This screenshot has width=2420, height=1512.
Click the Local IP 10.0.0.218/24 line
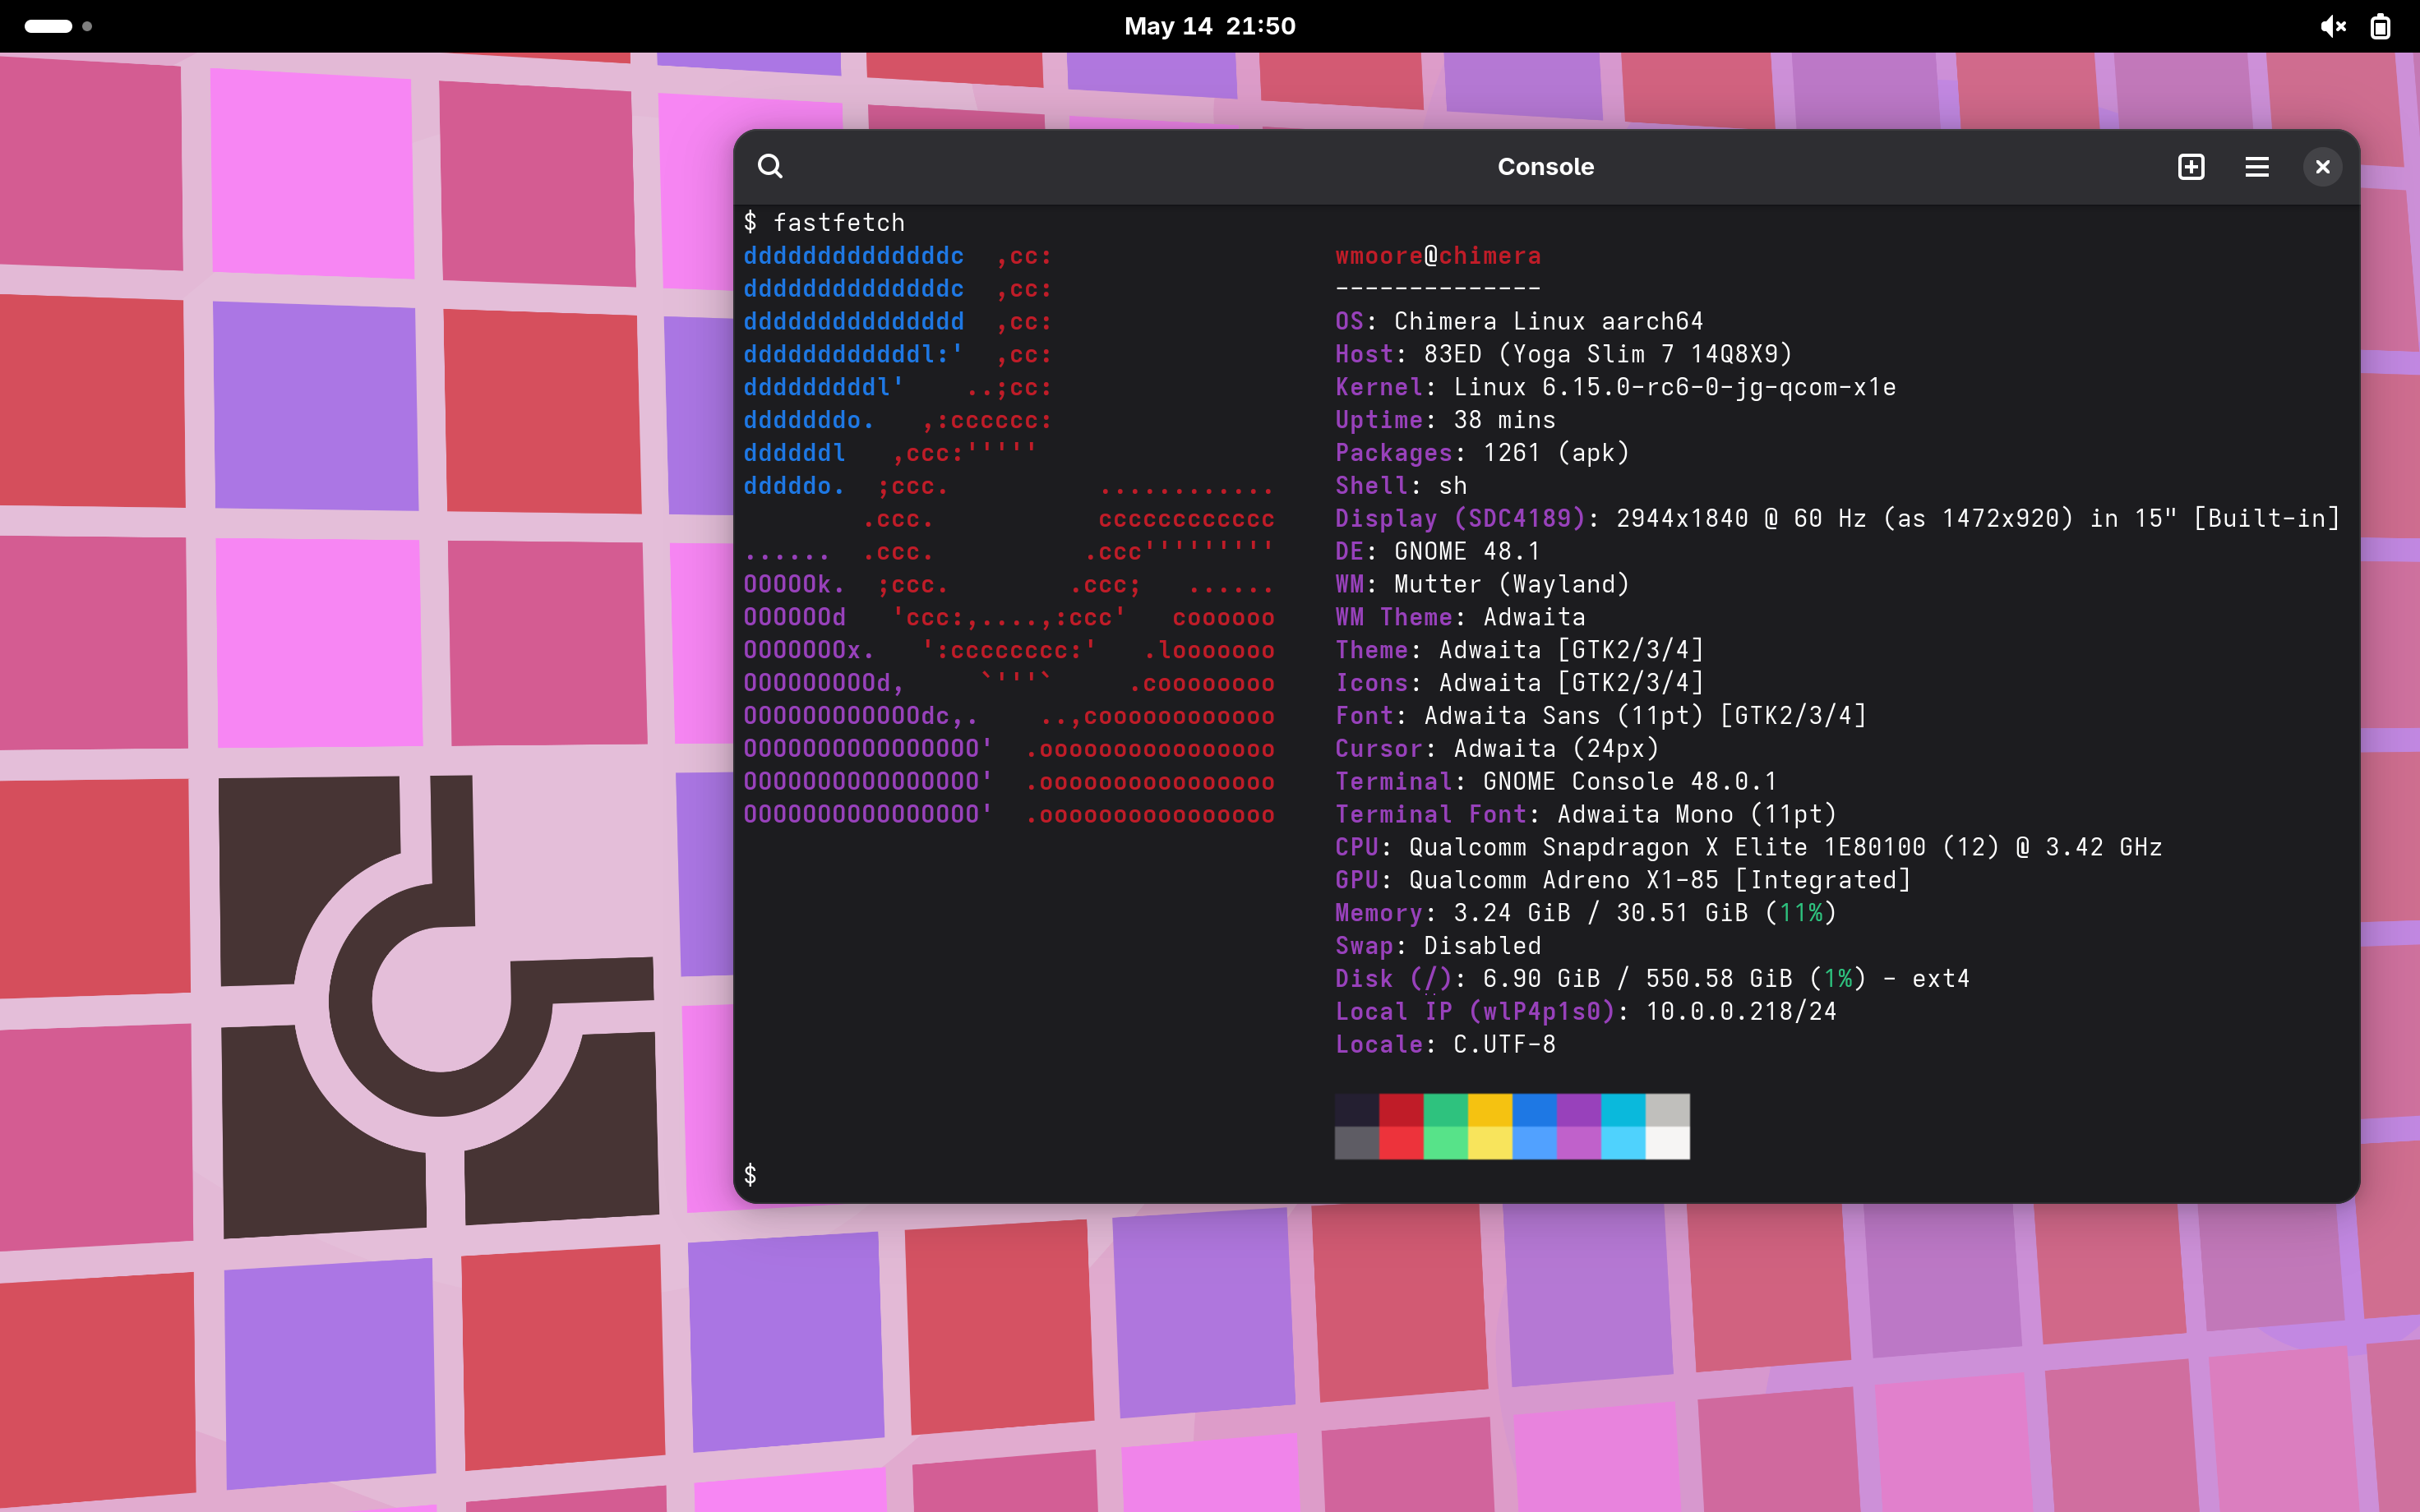[x=1586, y=1012]
